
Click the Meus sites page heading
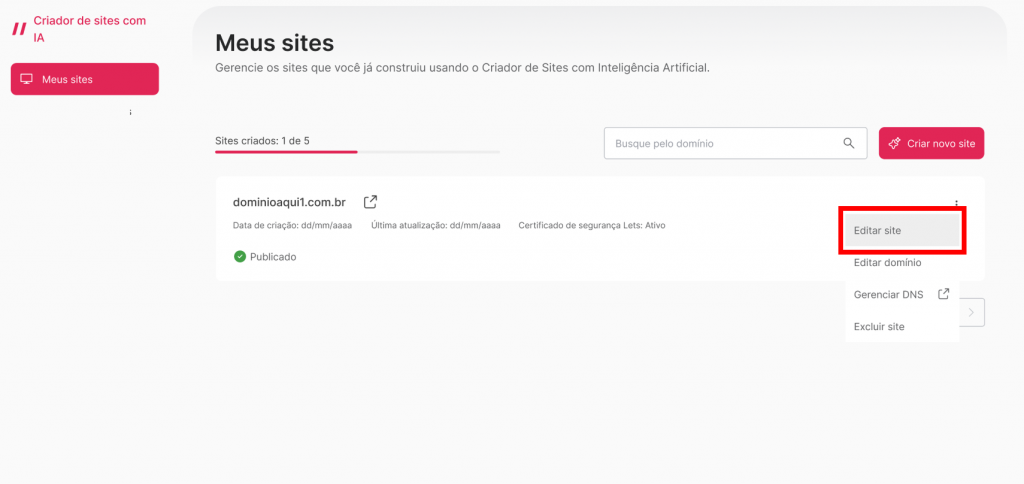tap(274, 44)
